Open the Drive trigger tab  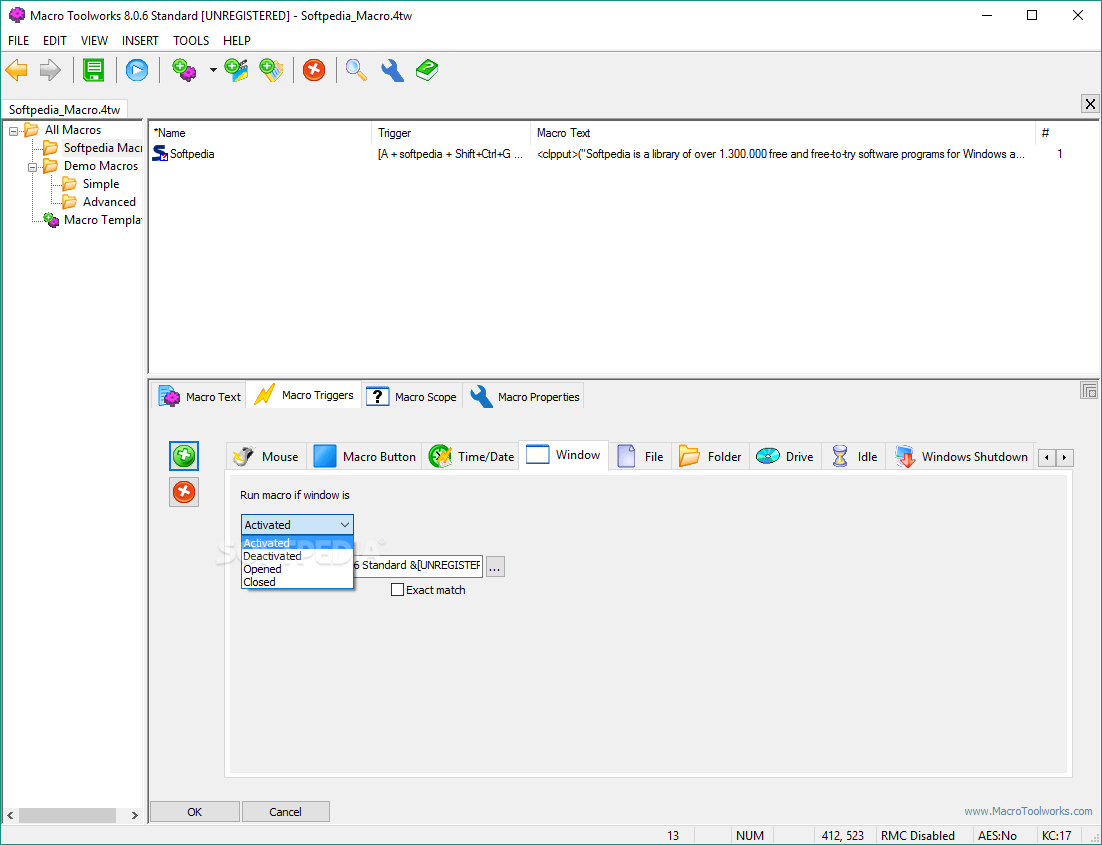(785, 457)
